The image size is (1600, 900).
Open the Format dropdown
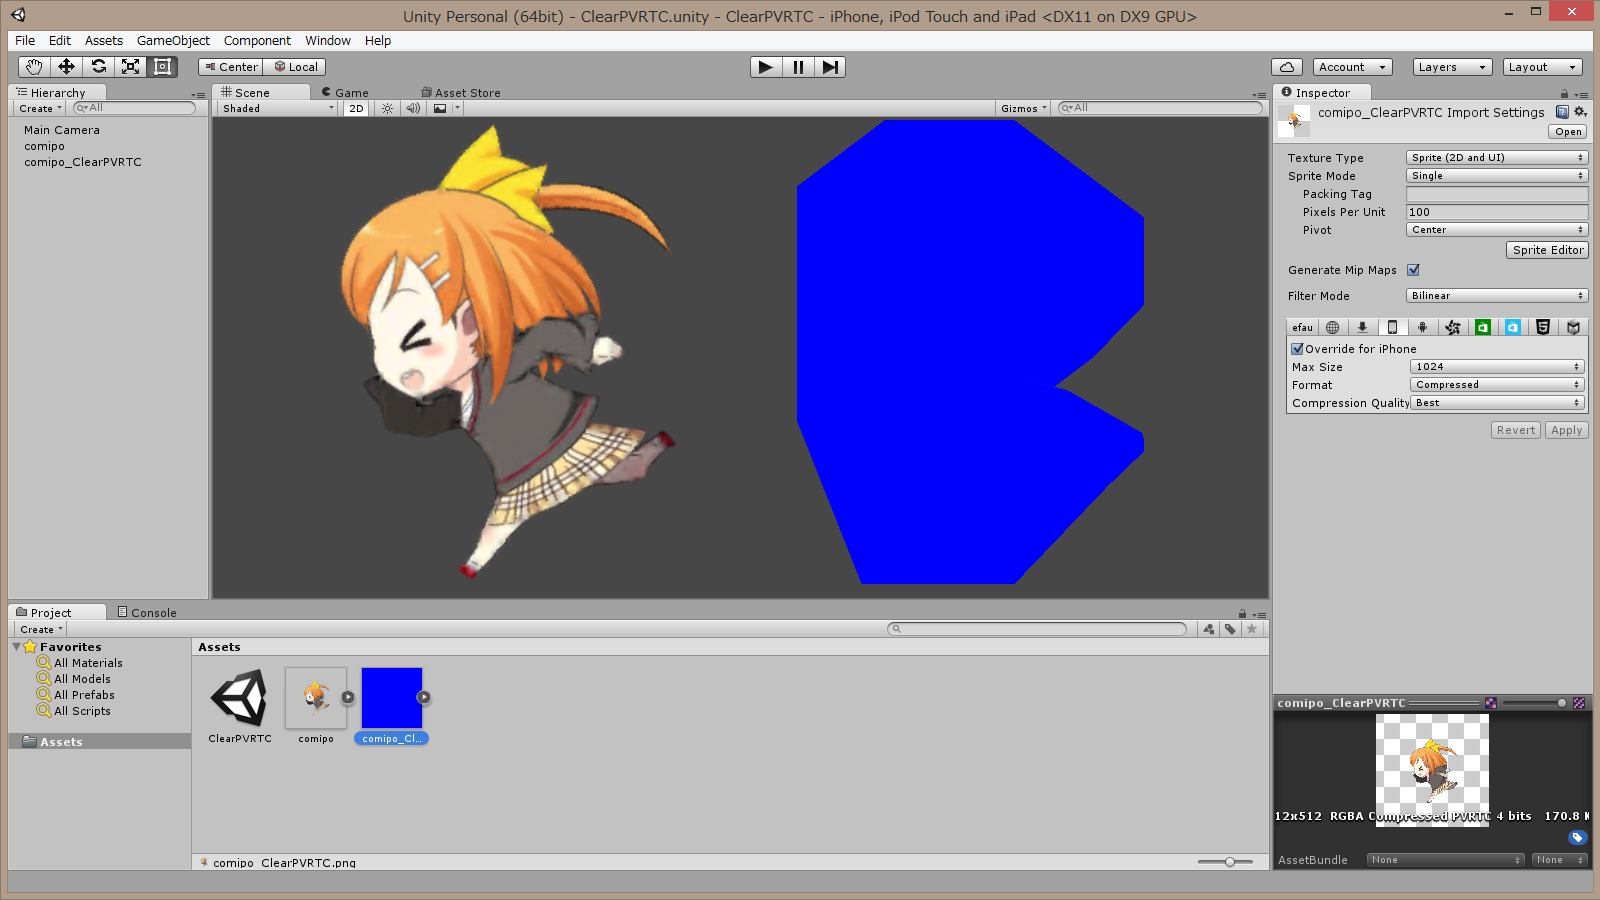pos(1497,385)
